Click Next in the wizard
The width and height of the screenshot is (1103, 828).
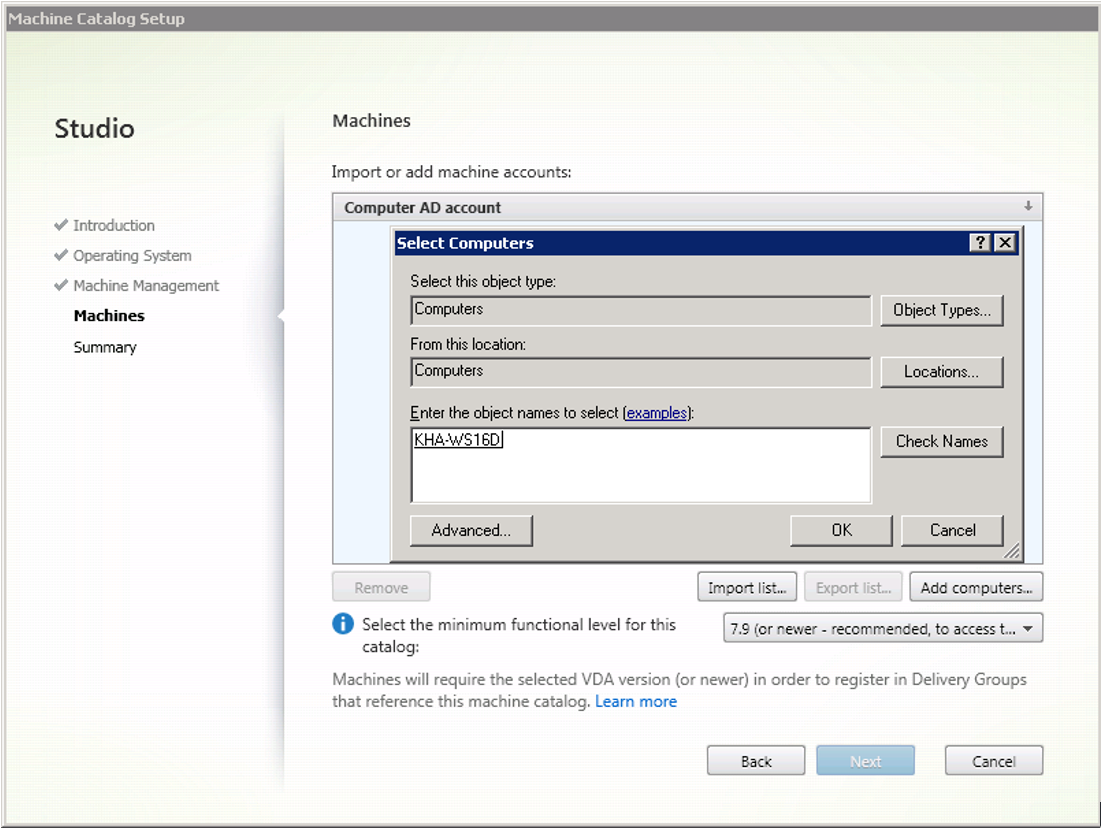[x=865, y=761]
